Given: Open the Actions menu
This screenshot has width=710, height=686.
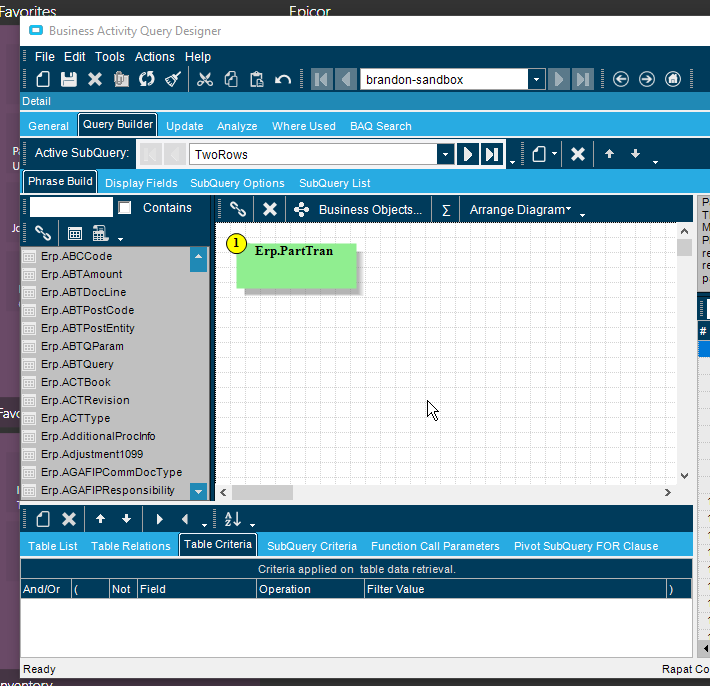Looking at the screenshot, I should click(x=154, y=57).
